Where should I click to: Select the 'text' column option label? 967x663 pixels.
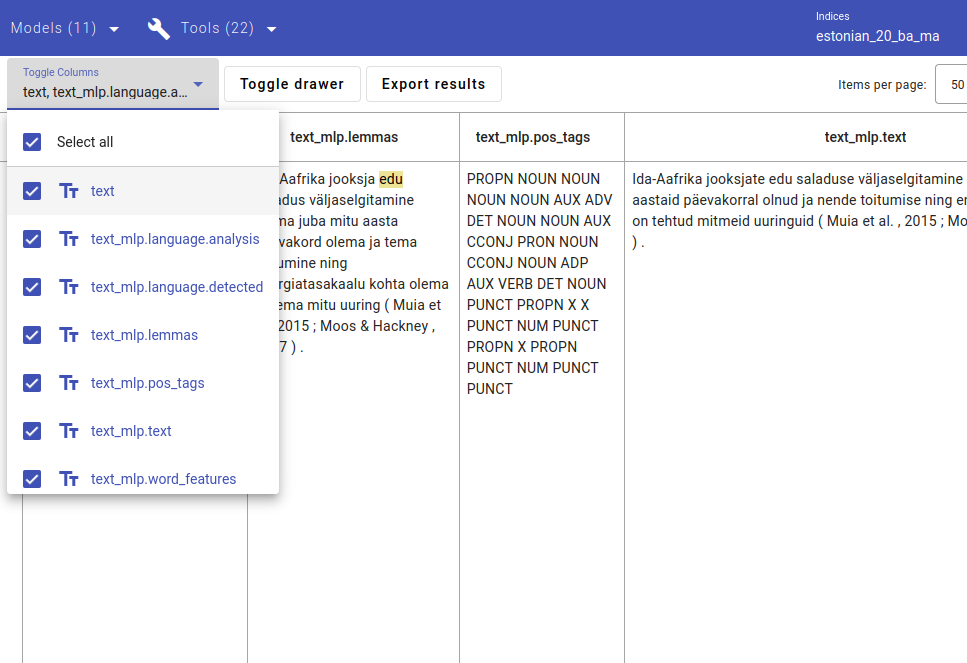coord(102,191)
